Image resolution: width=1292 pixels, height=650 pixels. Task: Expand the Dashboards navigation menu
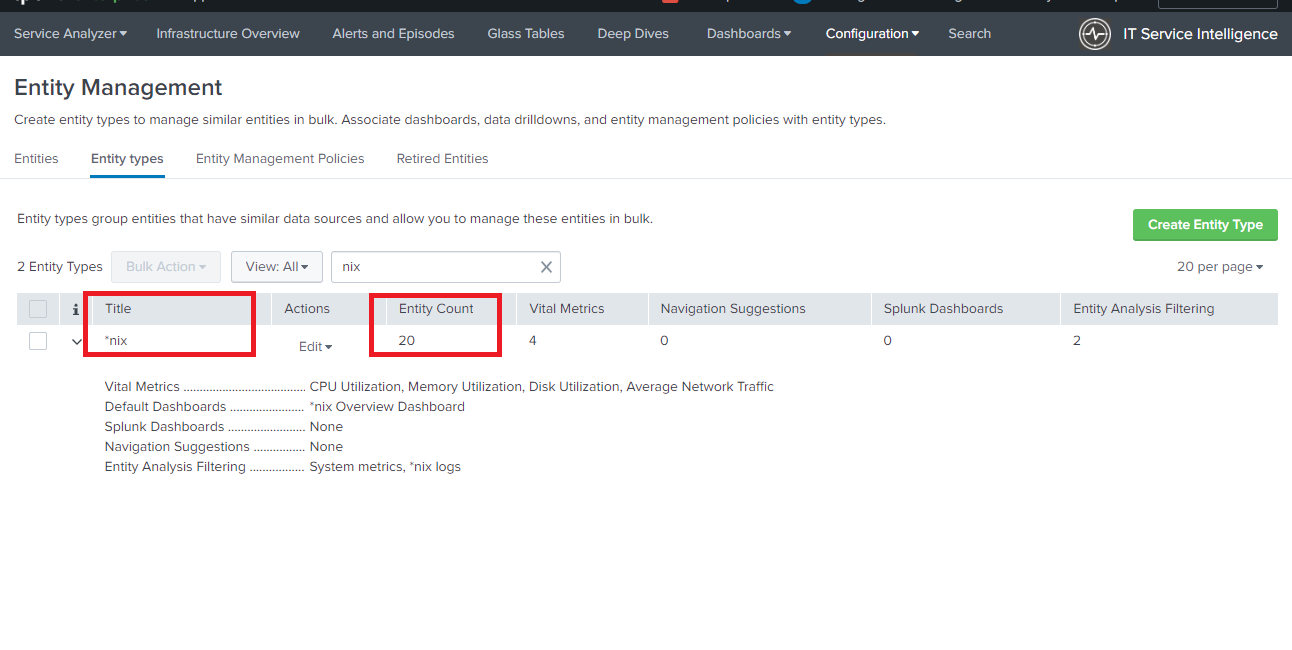(749, 34)
